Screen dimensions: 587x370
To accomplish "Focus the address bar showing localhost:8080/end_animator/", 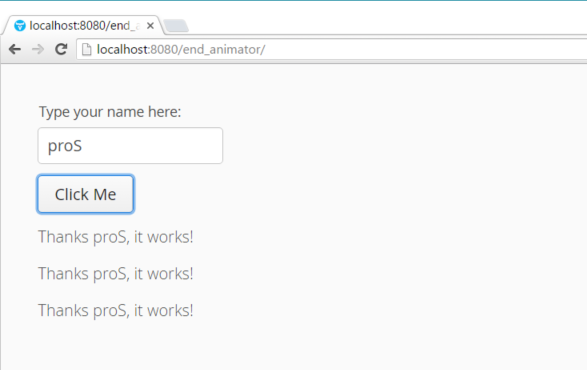I will tap(332, 49).
